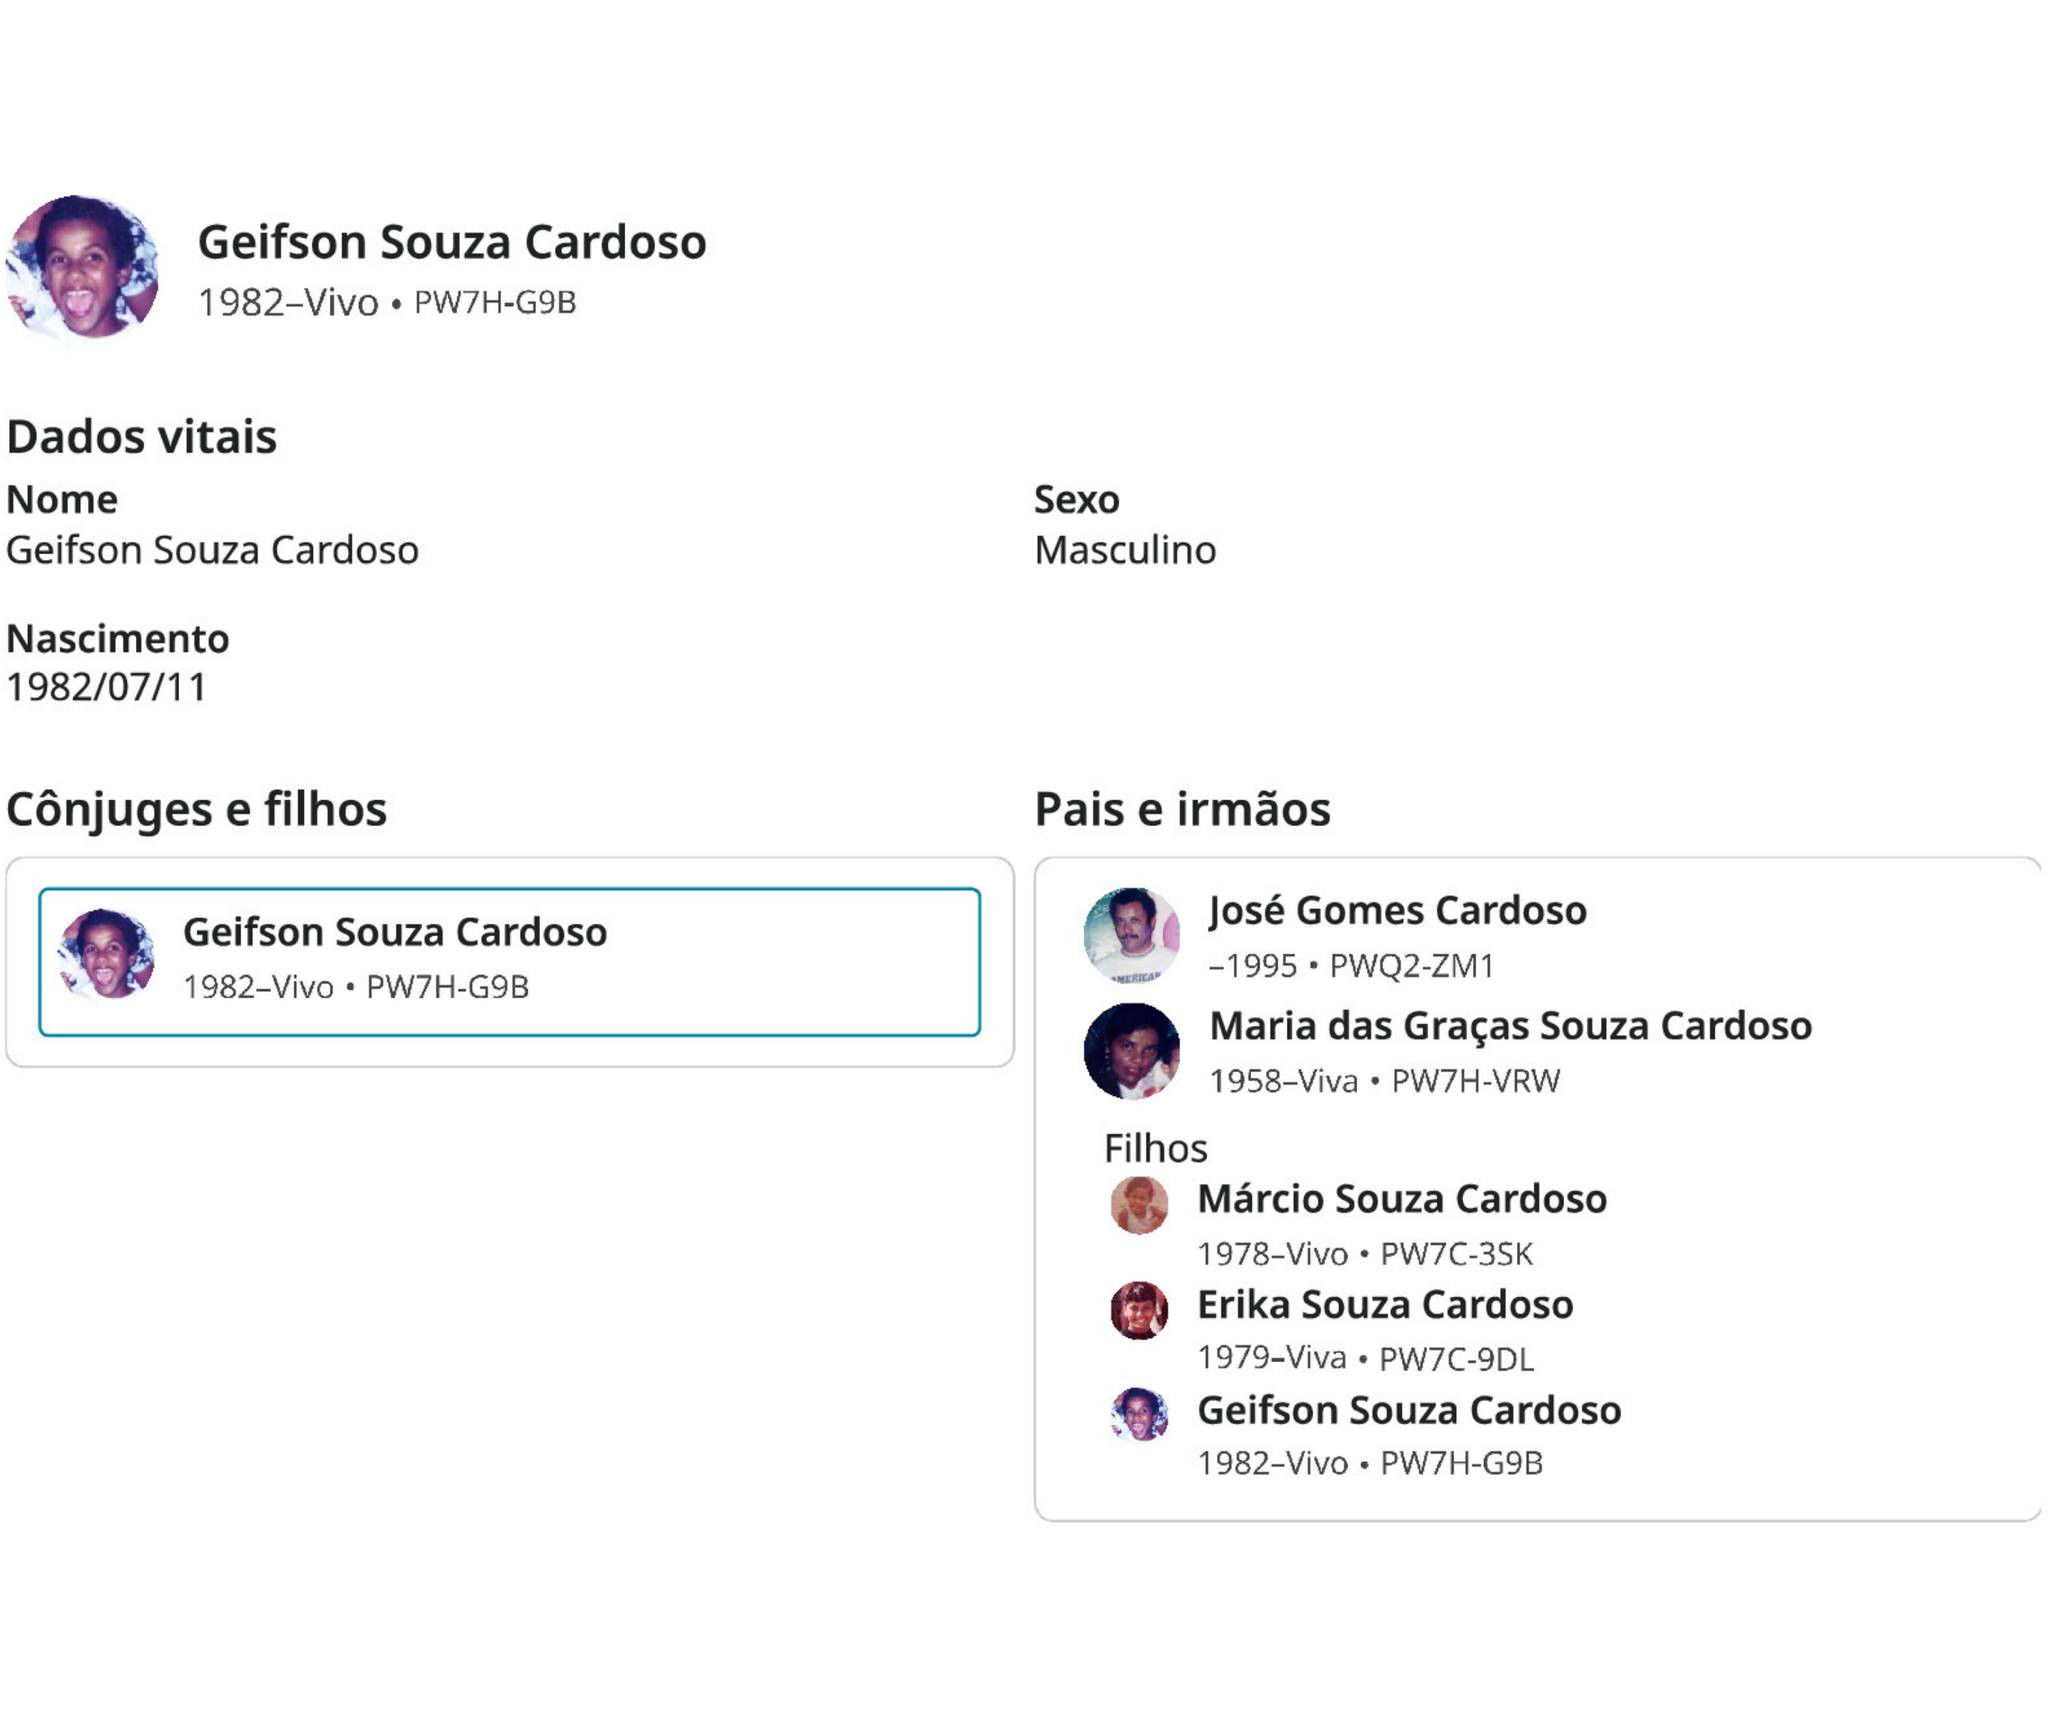The height and width of the screenshot is (1717, 2048).
Task: Click the header ID PW7H-G9B
Action: 495,302
